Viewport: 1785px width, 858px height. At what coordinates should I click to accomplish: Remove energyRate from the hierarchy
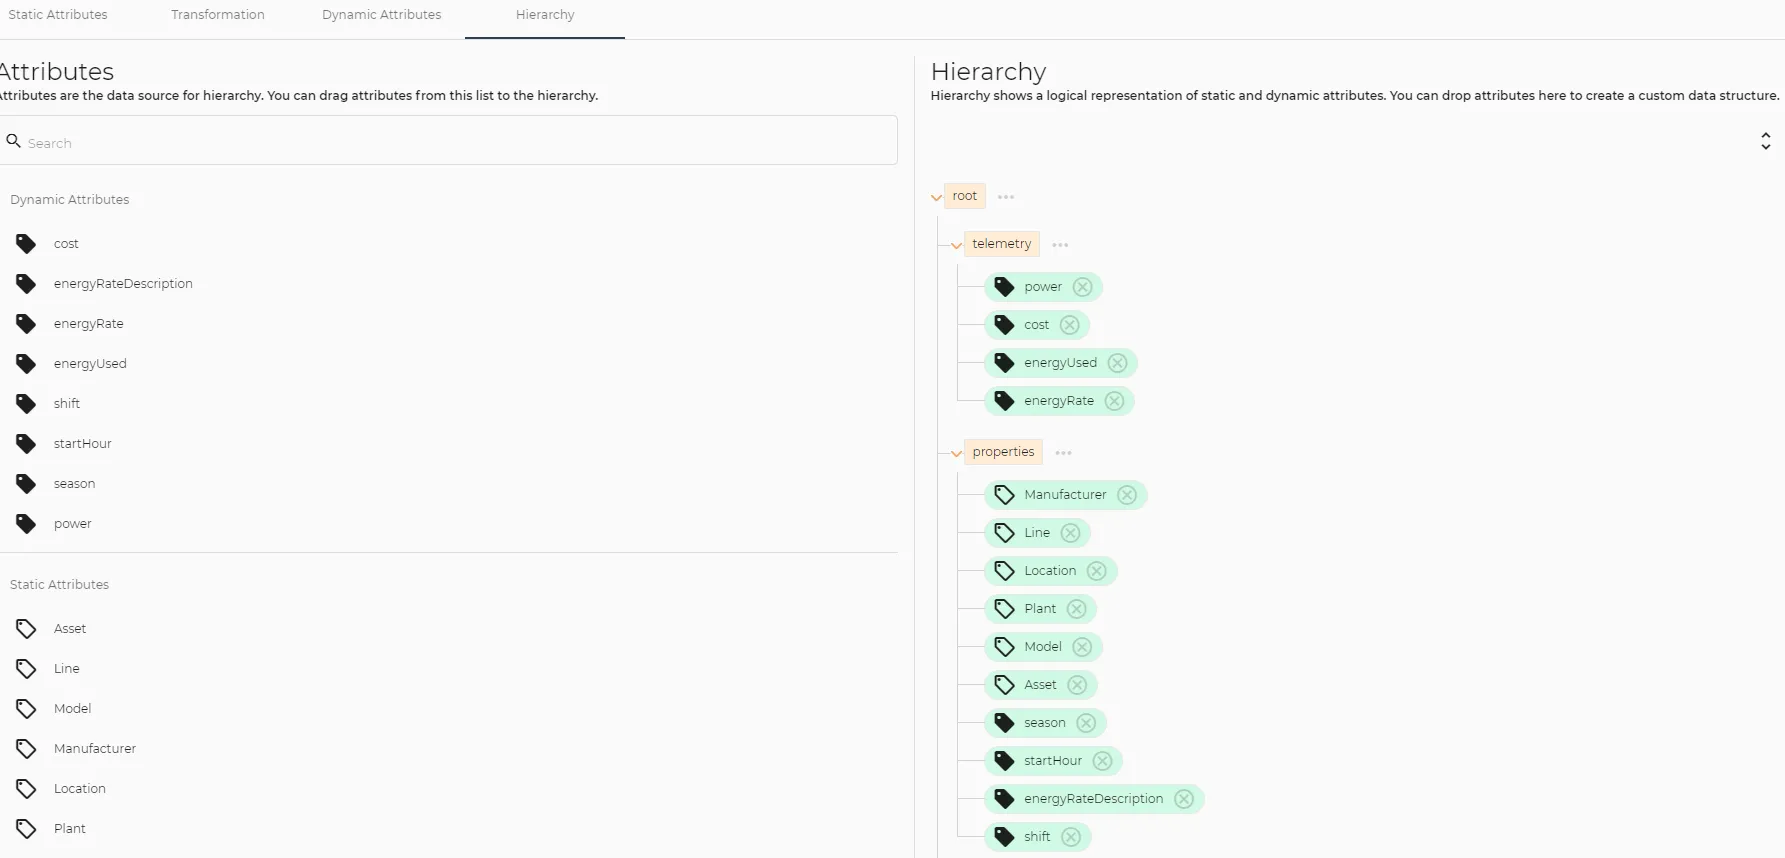point(1114,401)
